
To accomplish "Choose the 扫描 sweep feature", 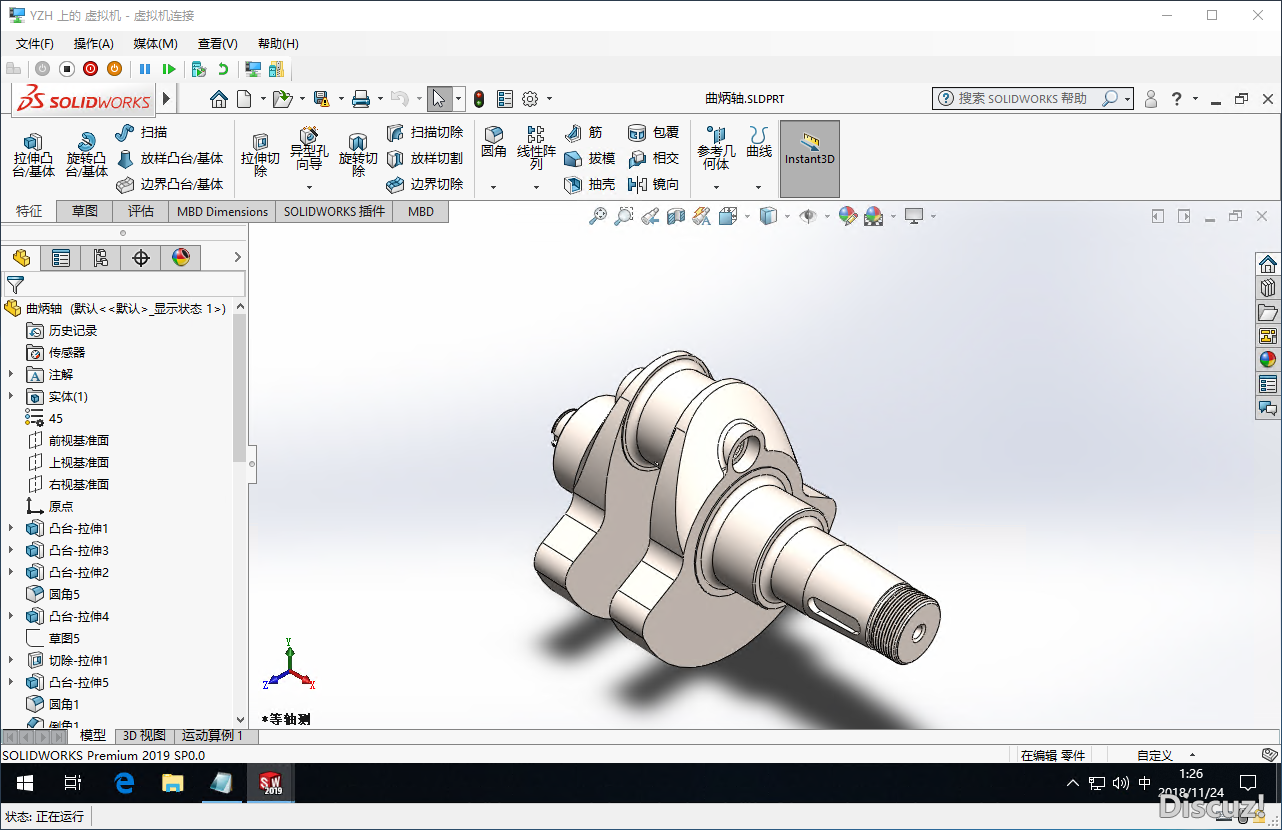I will coord(141,132).
